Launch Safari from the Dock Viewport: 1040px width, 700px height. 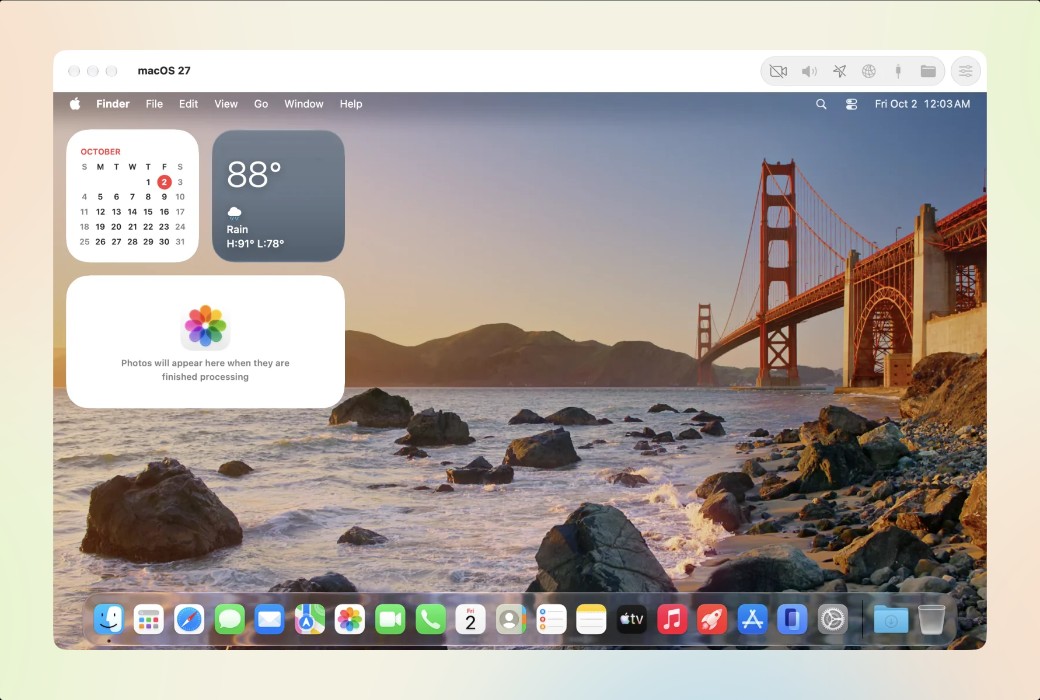[x=189, y=620]
